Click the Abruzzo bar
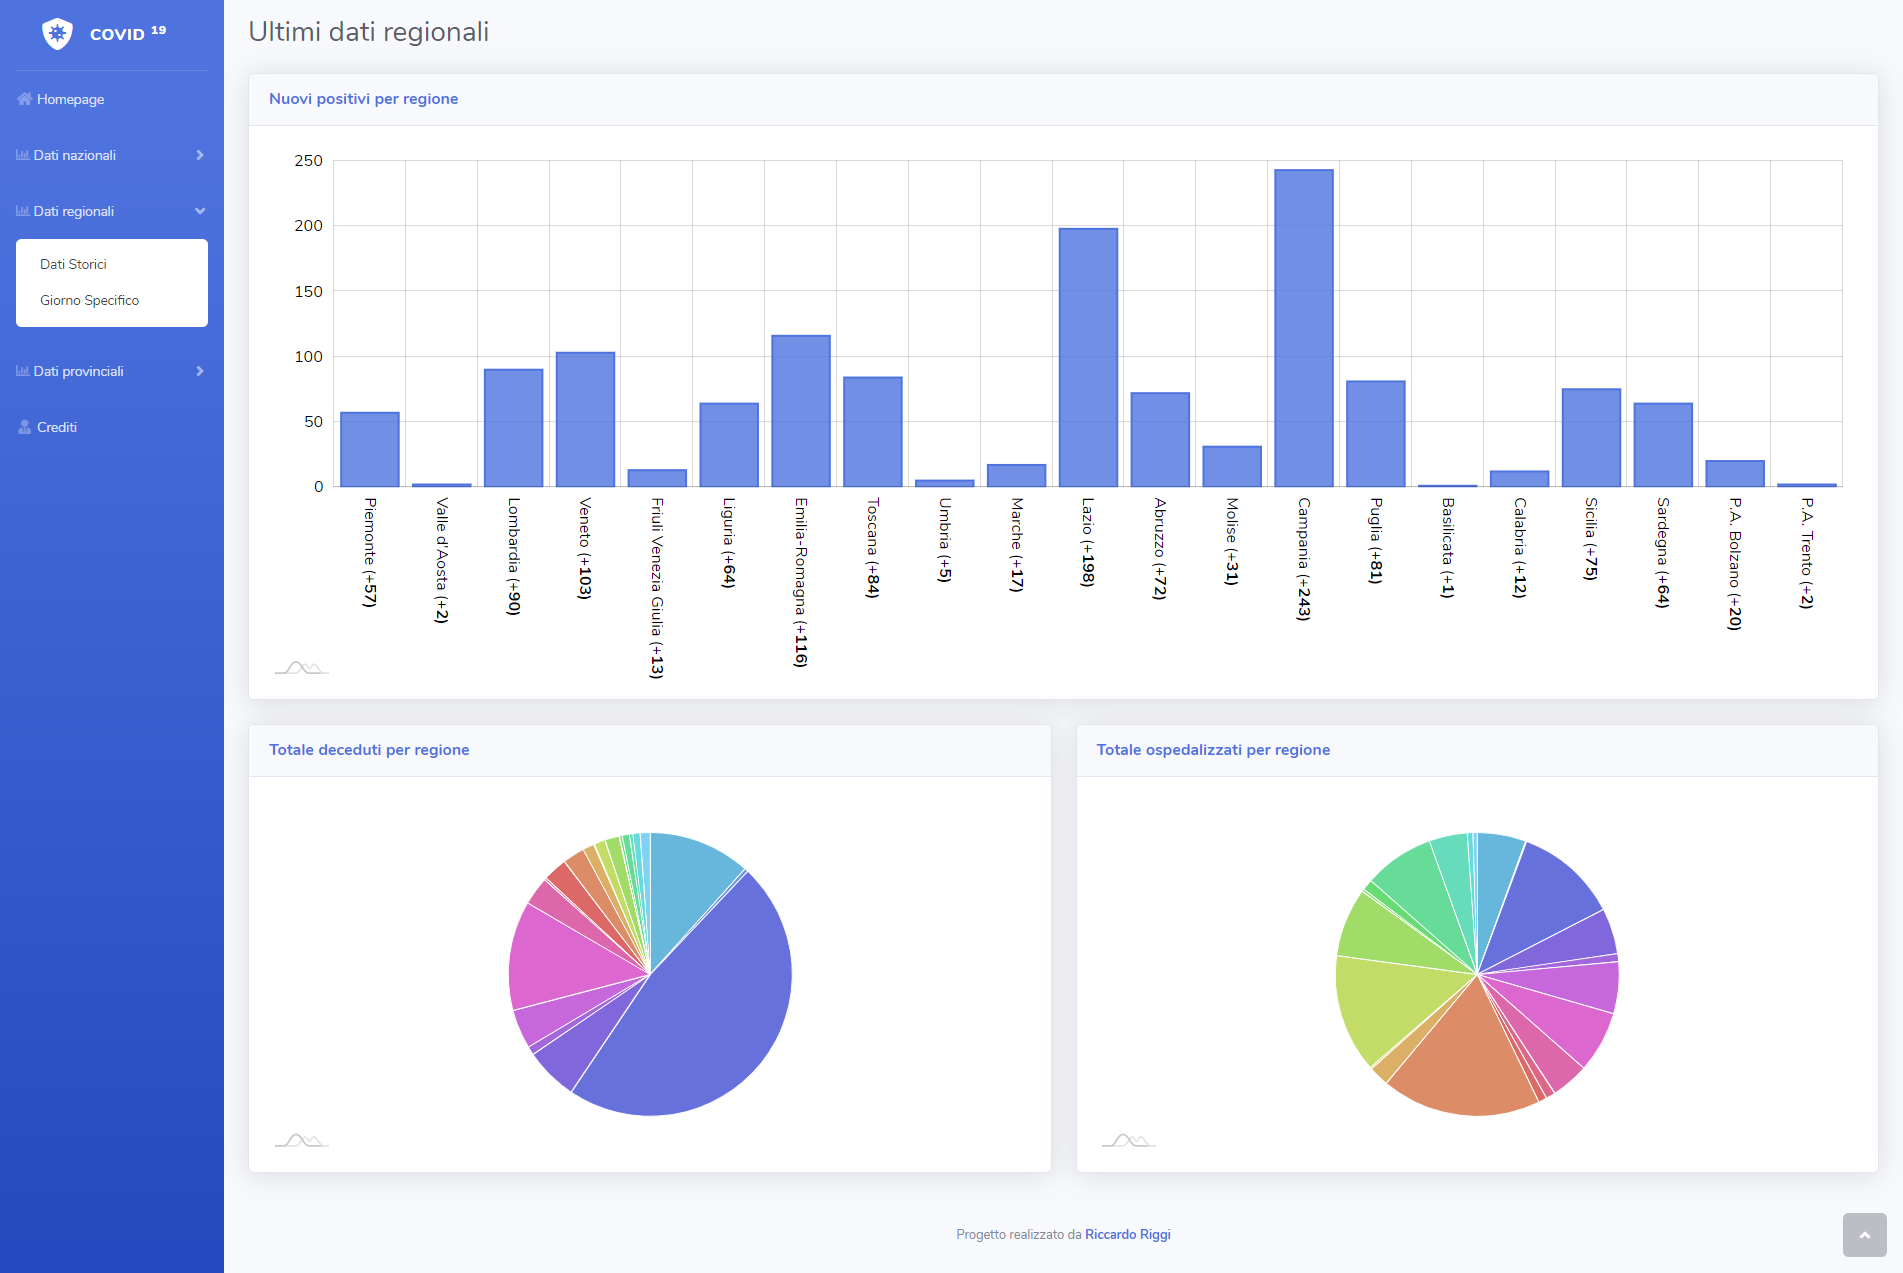Viewport: 1903px width, 1273px height. pos(1160,440)
